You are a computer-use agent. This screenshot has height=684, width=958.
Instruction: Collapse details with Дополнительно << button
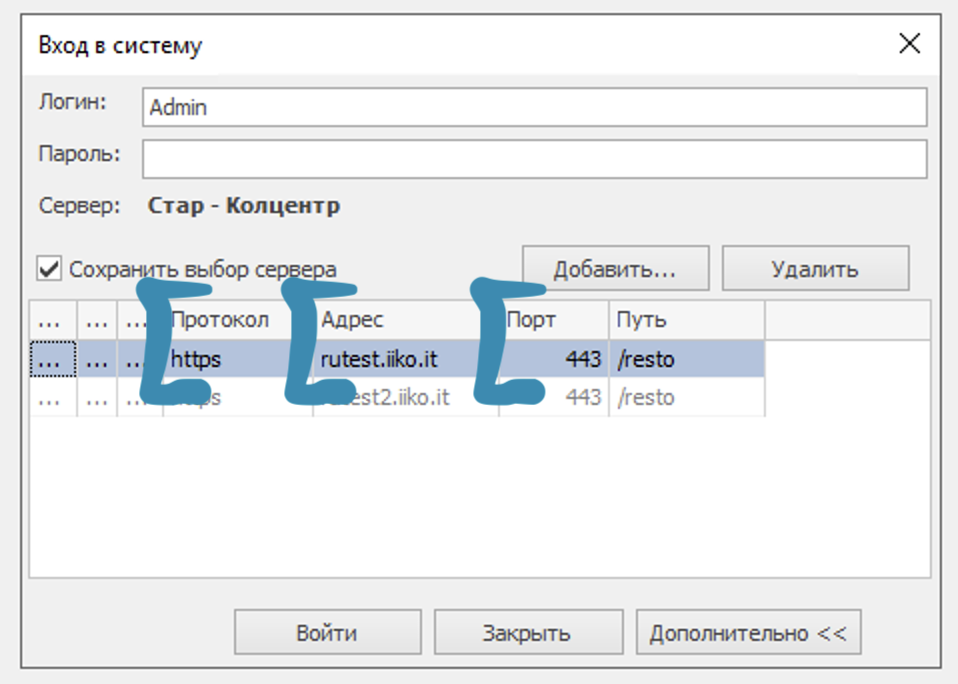(x=747, y=633)
